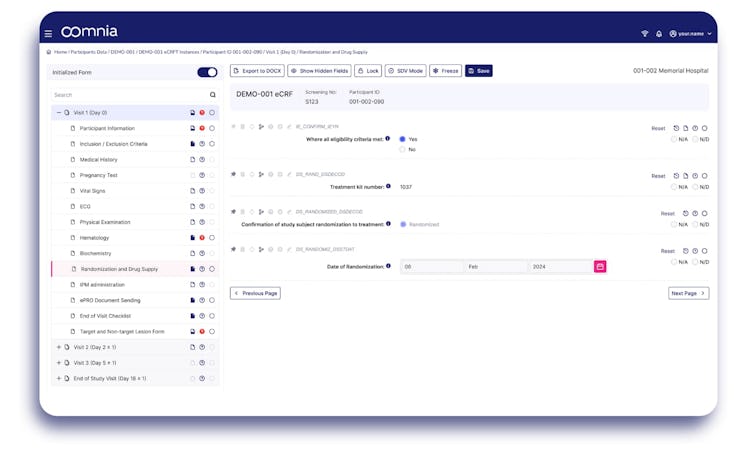The width and height of the screenshot is (742, 450).
Task: Reset the Treatment kit number field
Action: pos(658,176)
